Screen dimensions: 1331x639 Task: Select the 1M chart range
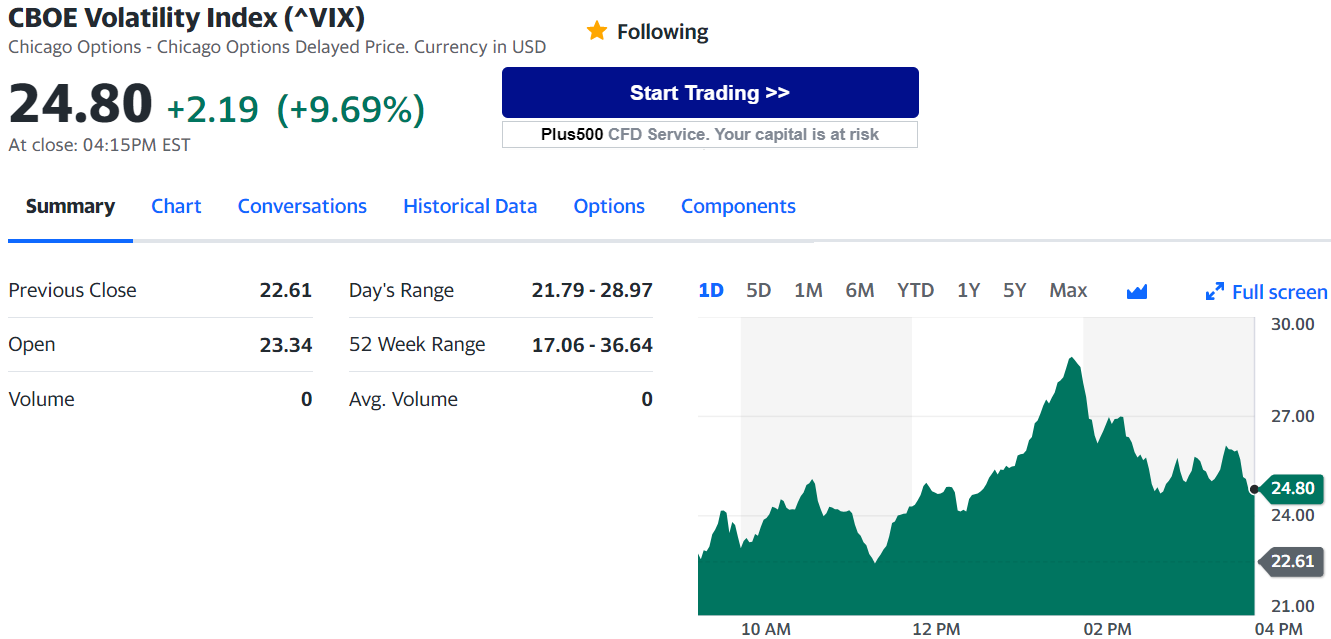808,290
